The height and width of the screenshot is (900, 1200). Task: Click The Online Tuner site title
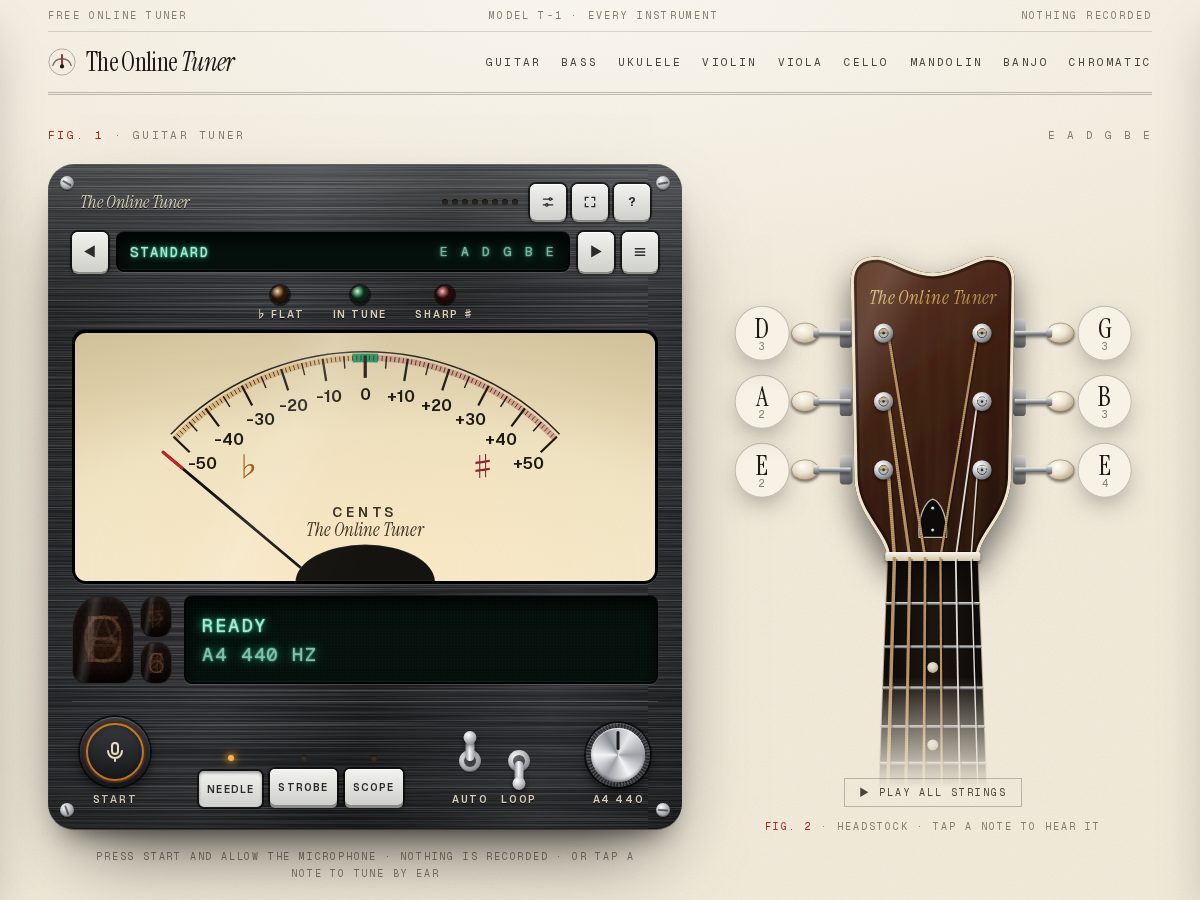[160, 62]
